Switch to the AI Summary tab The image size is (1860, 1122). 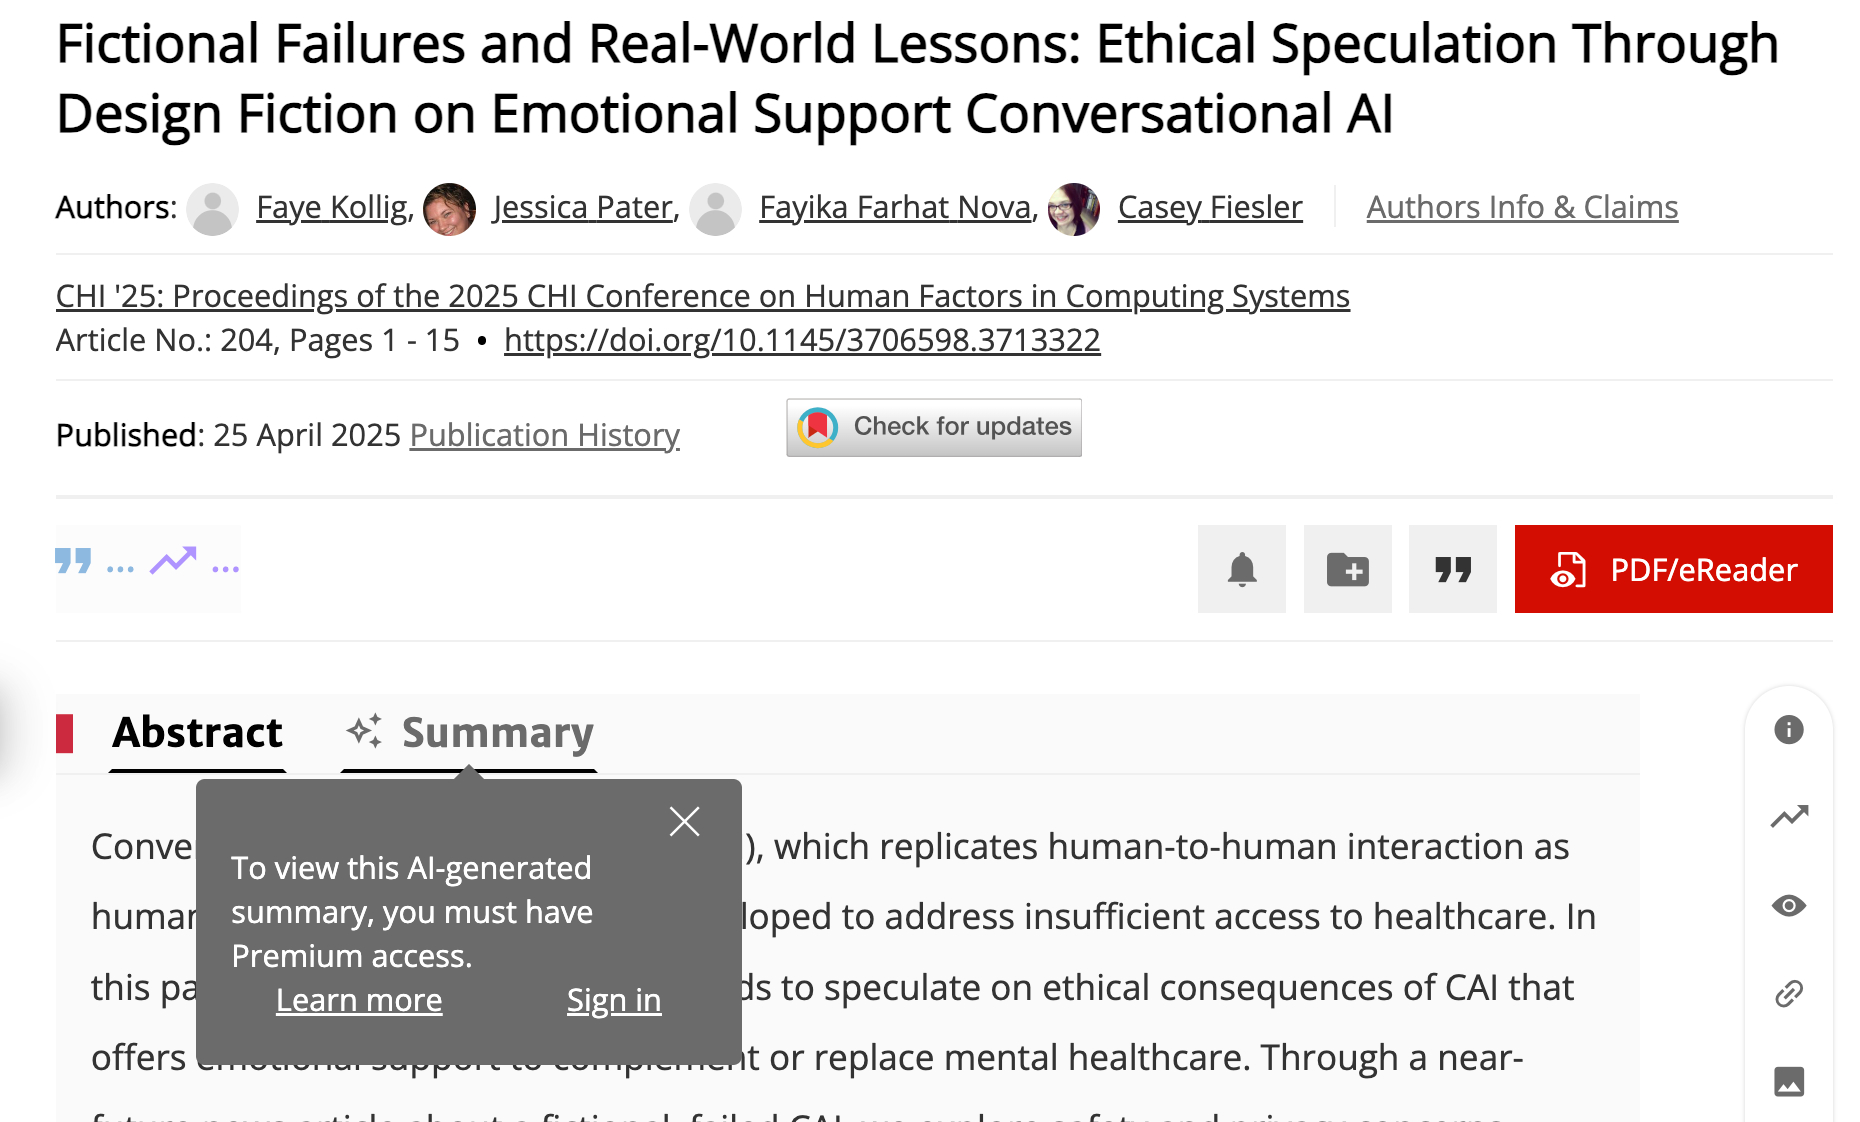point(470,733)
